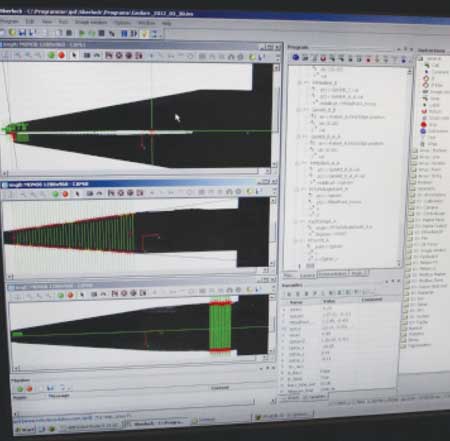This screenshot has width=450, height=441.
Task: Click the red circle button in bottom image window toolbar
Action: click(x=70, y=295)
